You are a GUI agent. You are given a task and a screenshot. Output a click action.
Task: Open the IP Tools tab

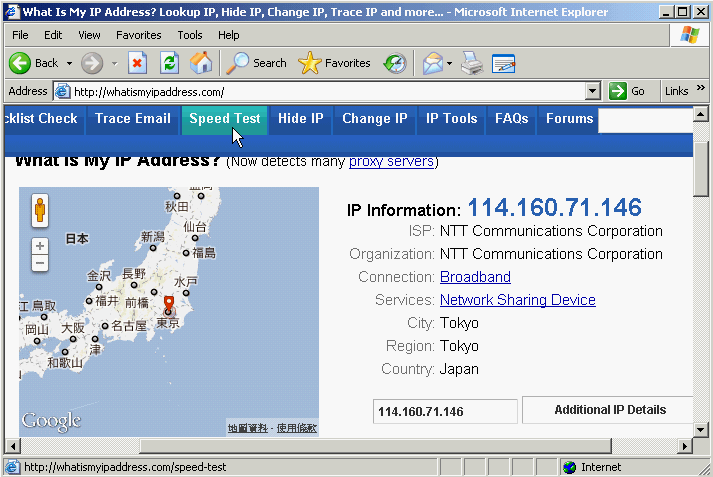click(452, 119)
